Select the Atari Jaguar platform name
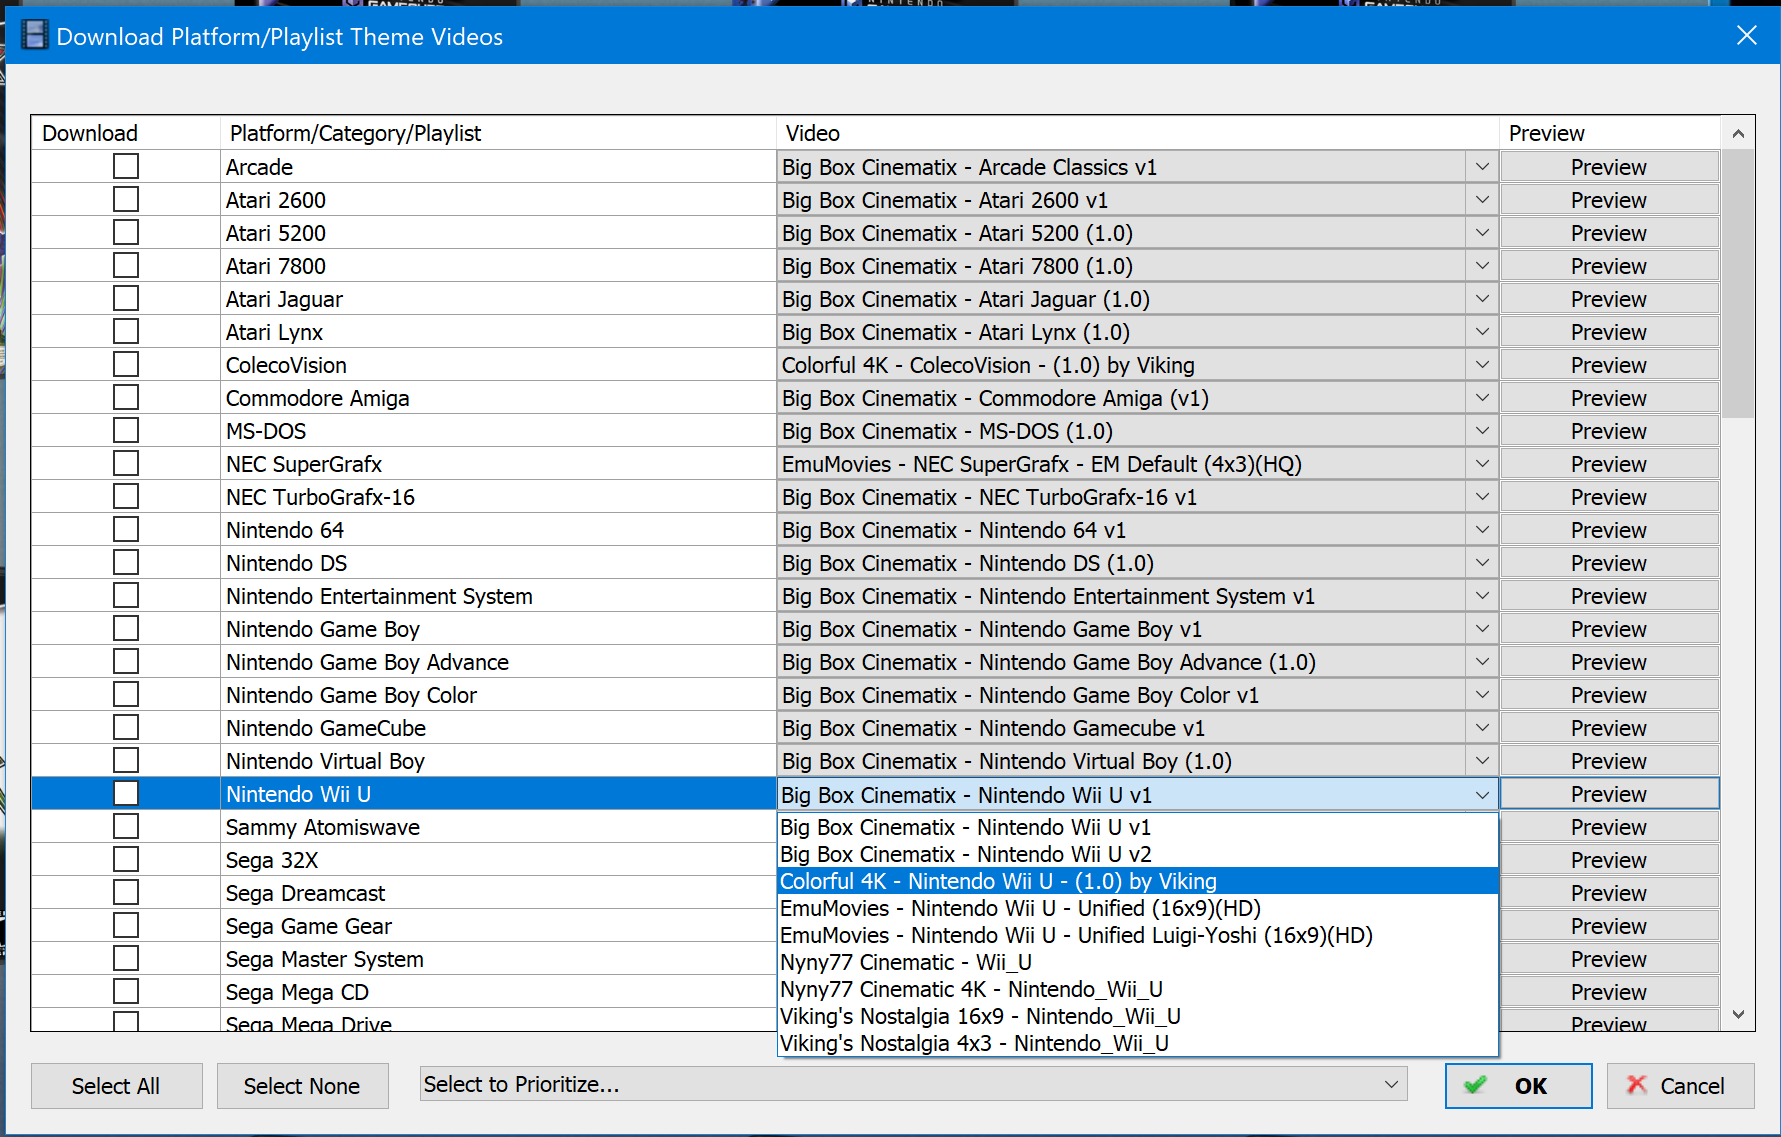This screenshot has height=1137, width=1781. (284, 299)
